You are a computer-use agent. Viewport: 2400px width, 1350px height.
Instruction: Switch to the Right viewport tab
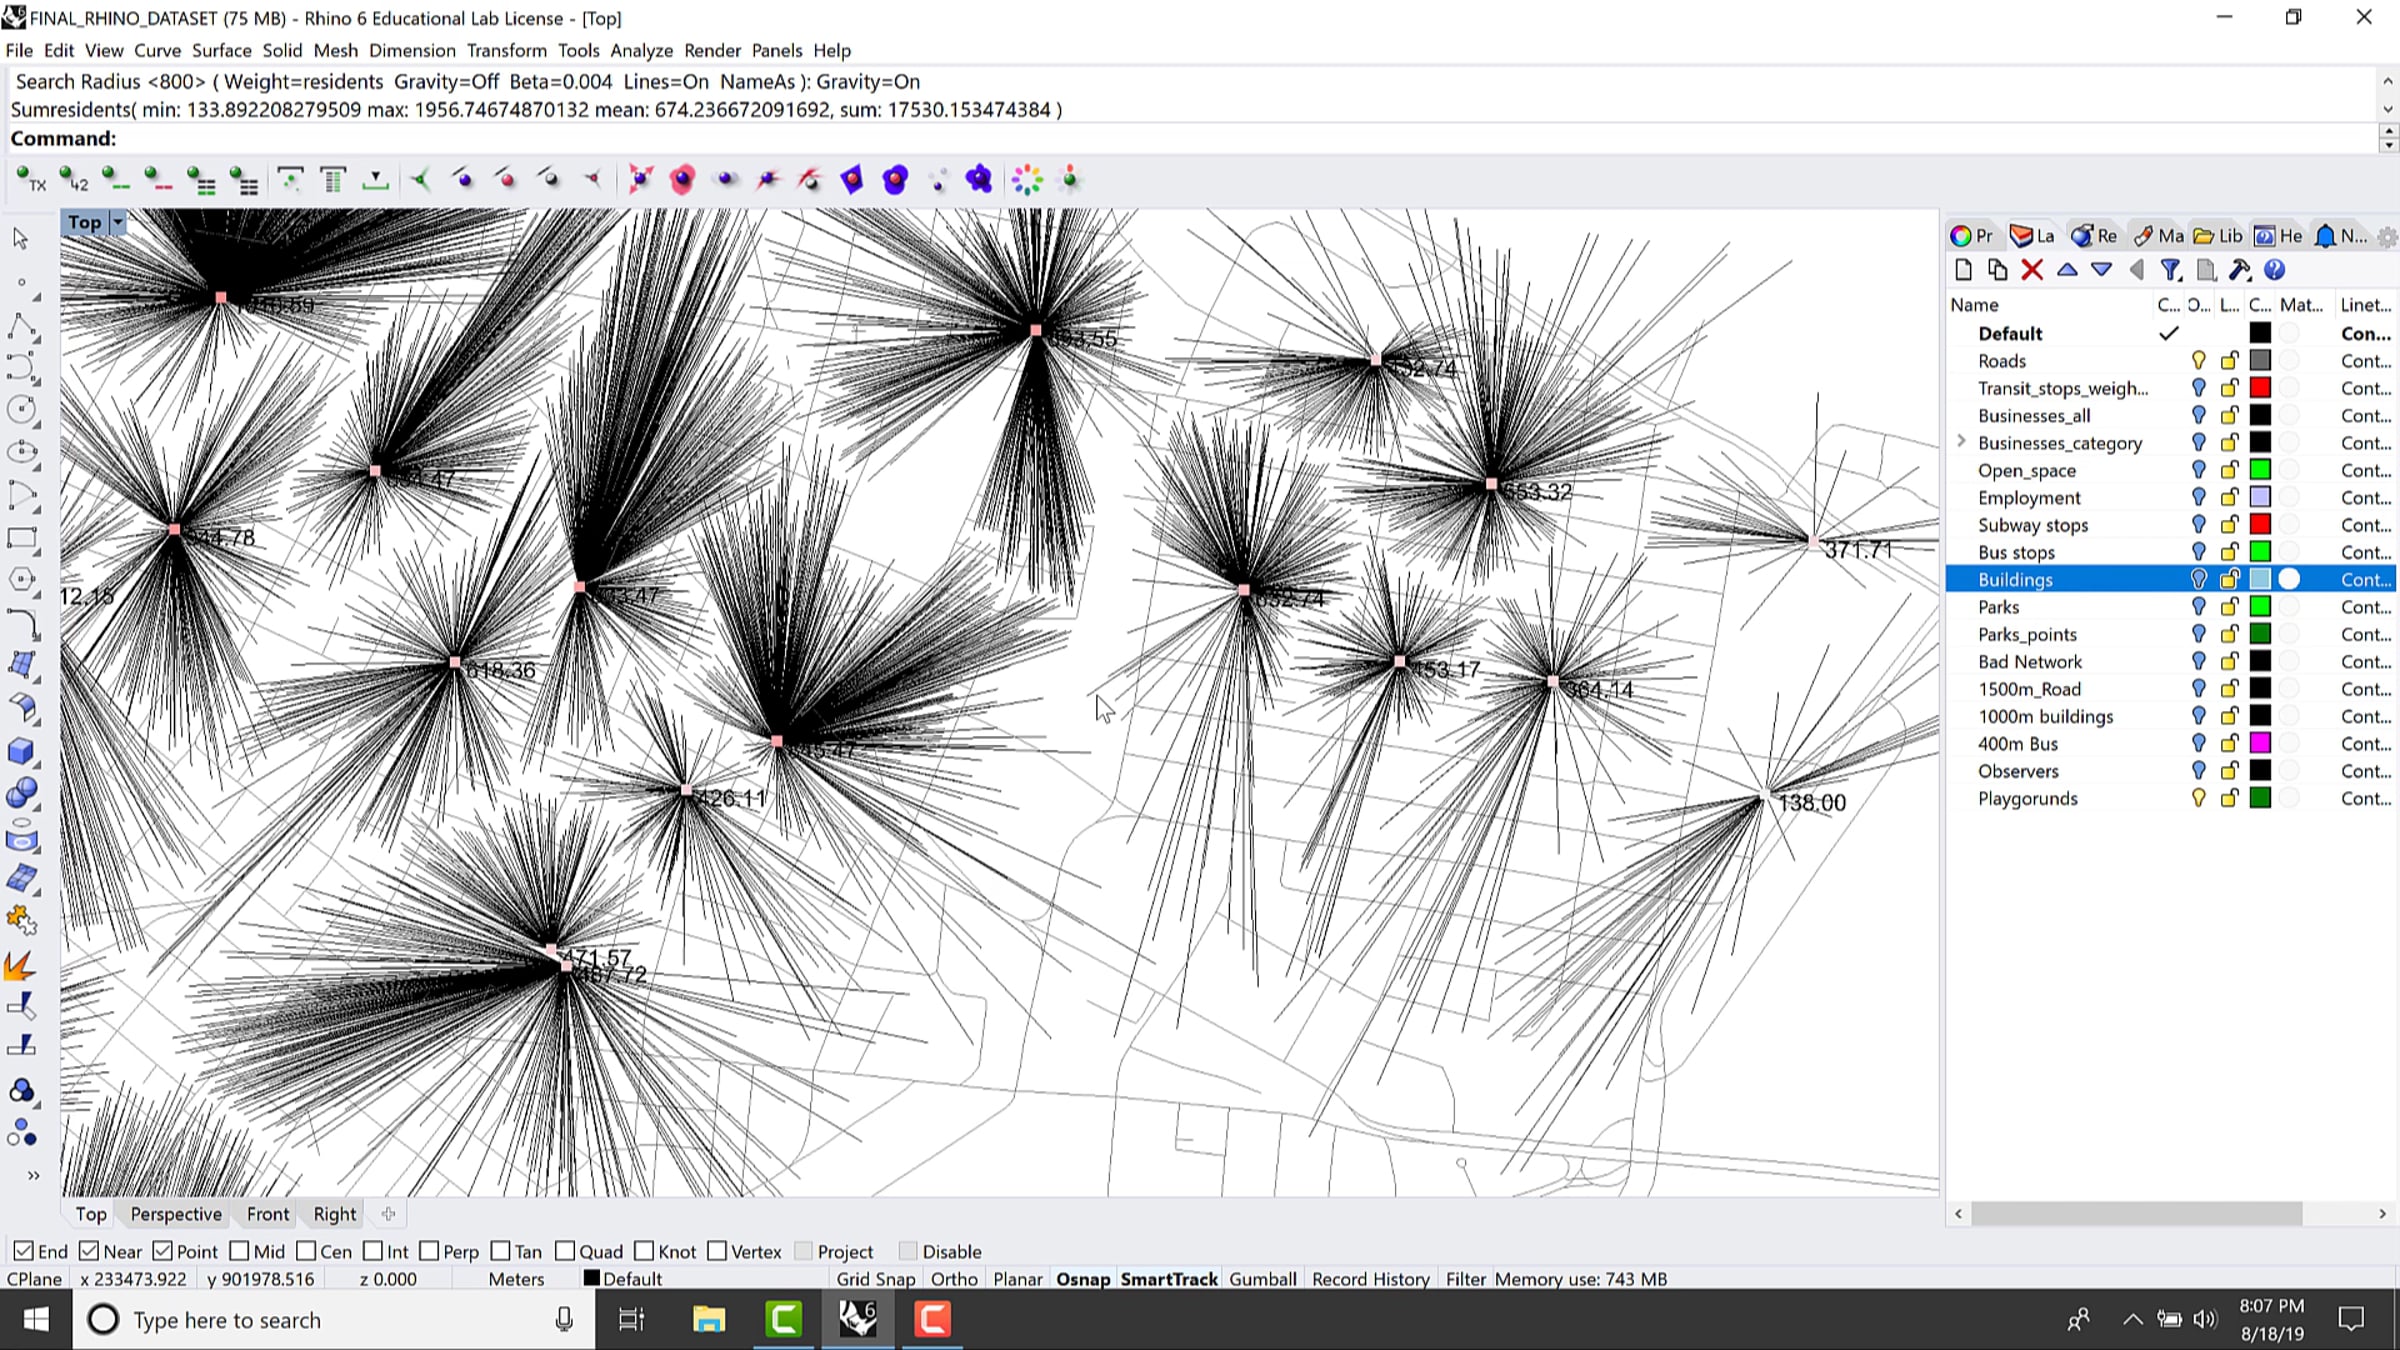(x=335, y=1214)
